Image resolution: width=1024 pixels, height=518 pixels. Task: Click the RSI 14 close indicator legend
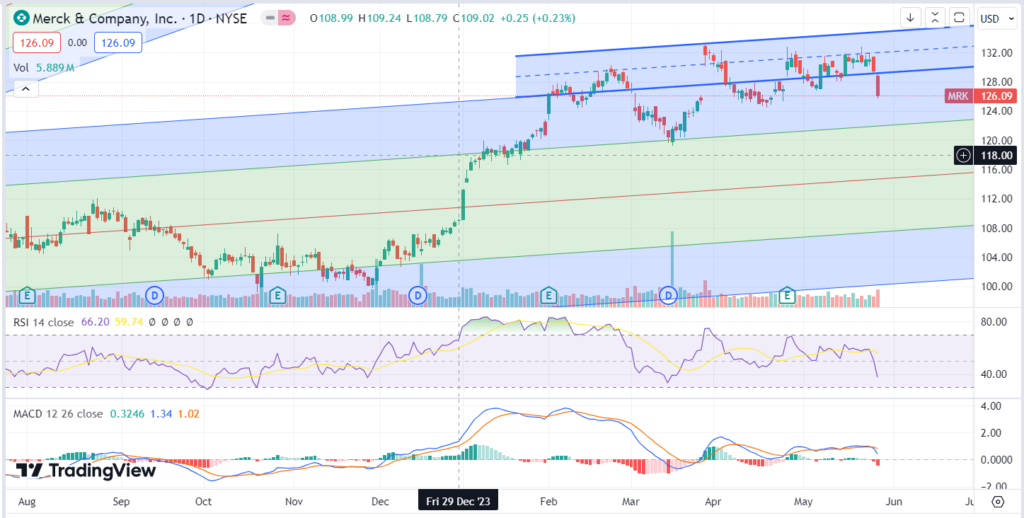pyautogui.click(x=45, y=321)
